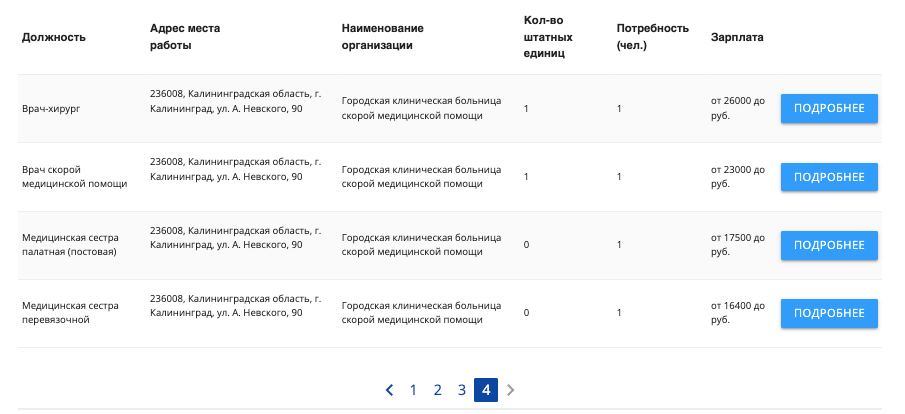
Task: Click the Адрес места работы column header
Action: tap(185, 37)
